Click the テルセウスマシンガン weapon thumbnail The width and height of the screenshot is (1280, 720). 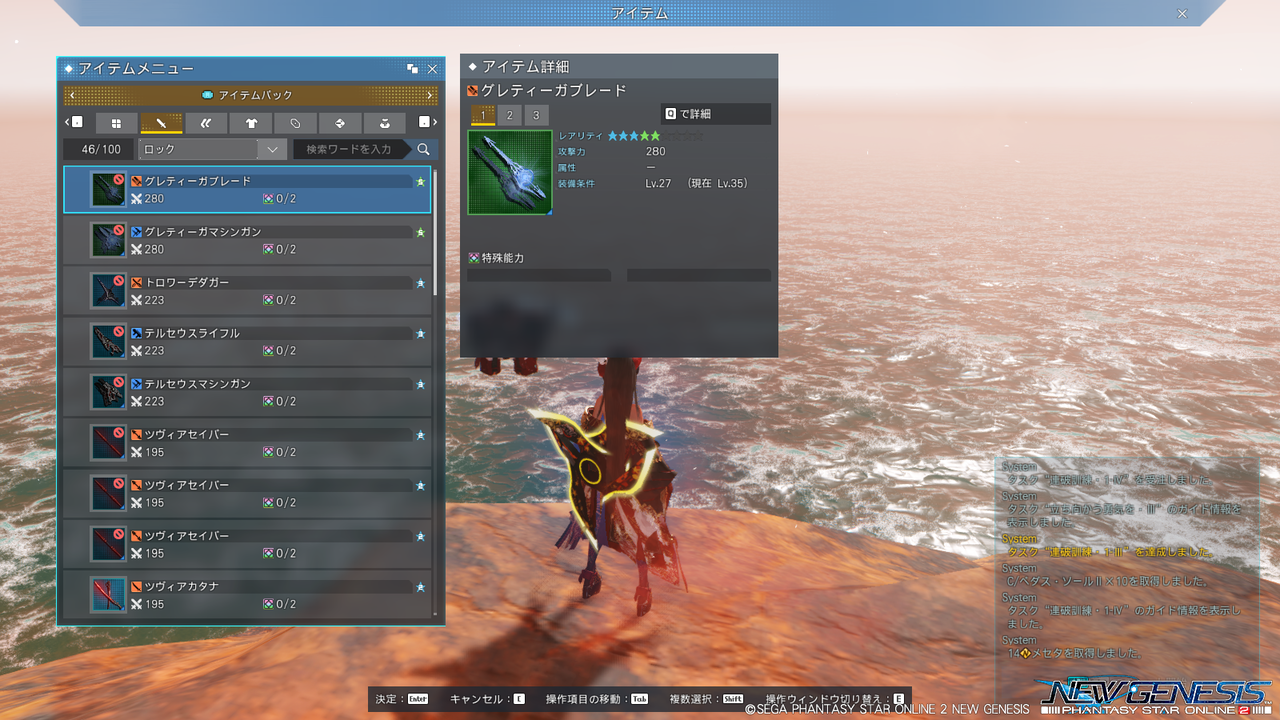(x=108, y=392)
